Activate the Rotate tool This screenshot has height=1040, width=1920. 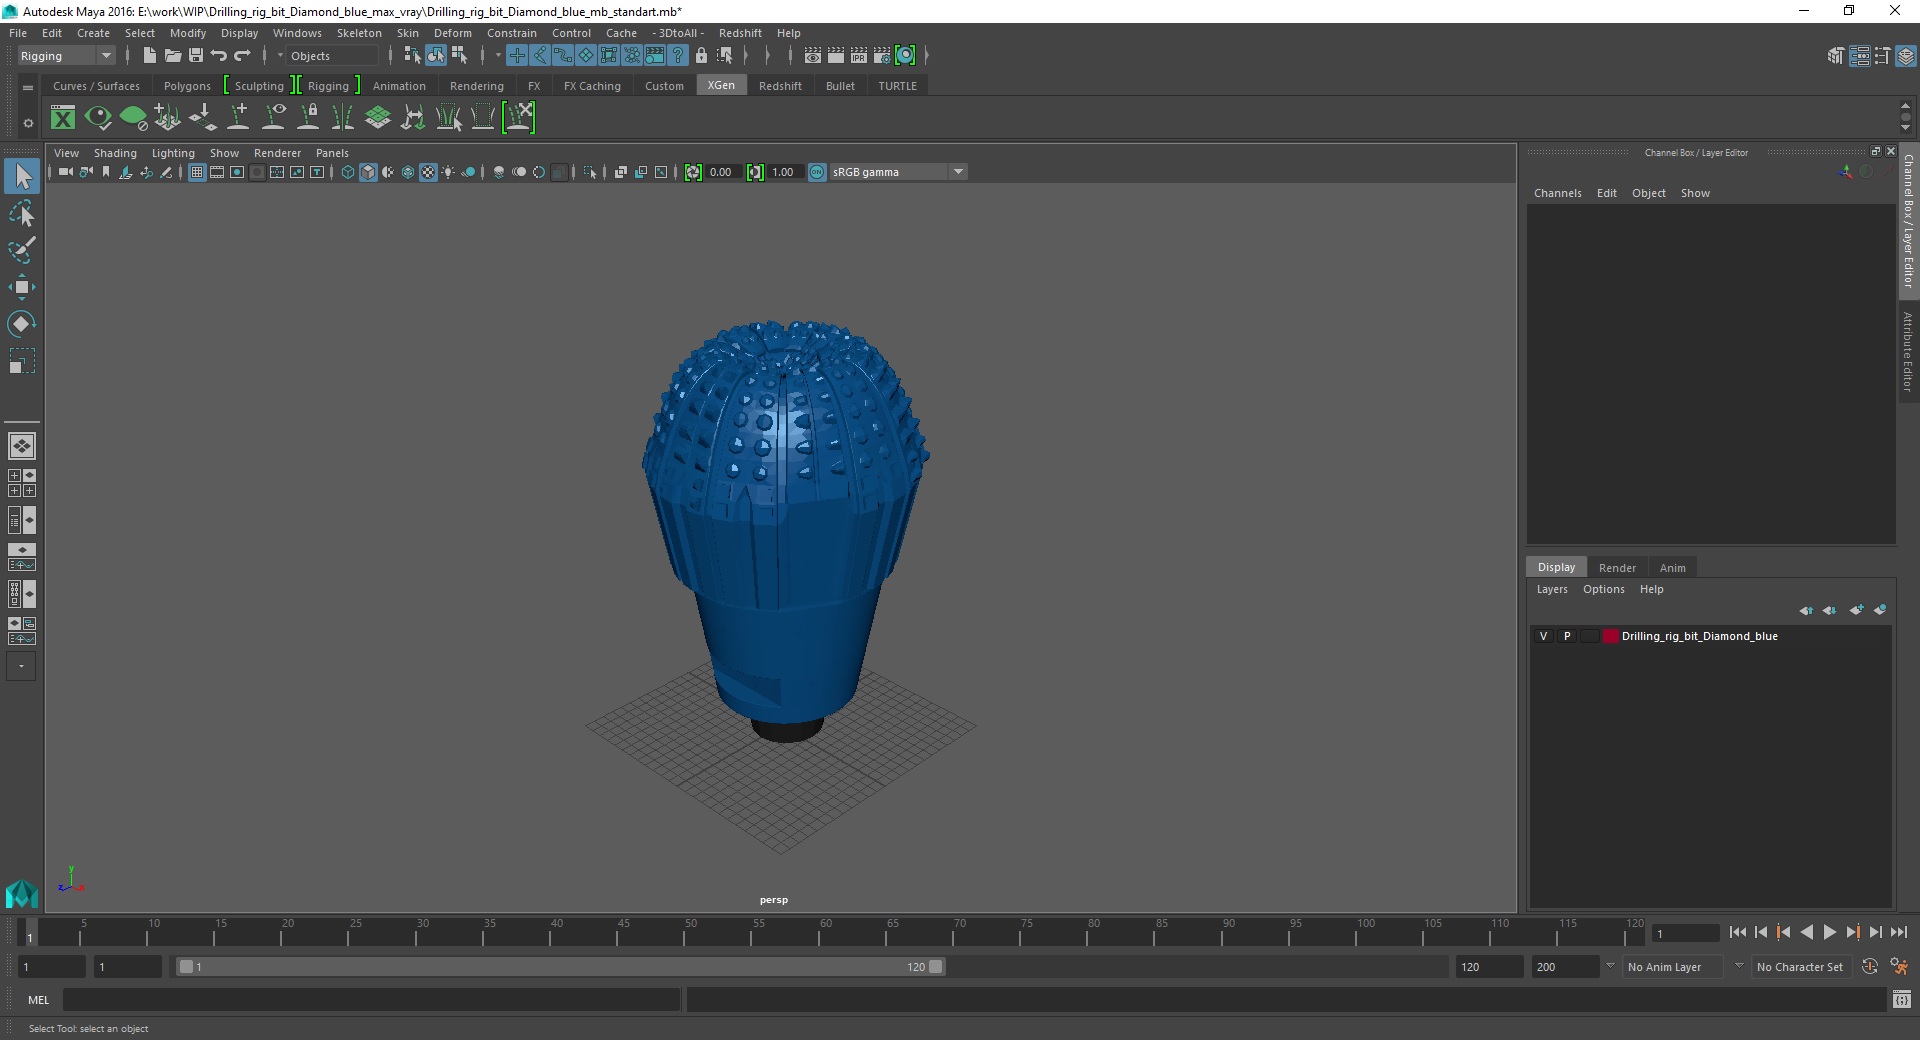pyautogui.click(x=21, y=324)
